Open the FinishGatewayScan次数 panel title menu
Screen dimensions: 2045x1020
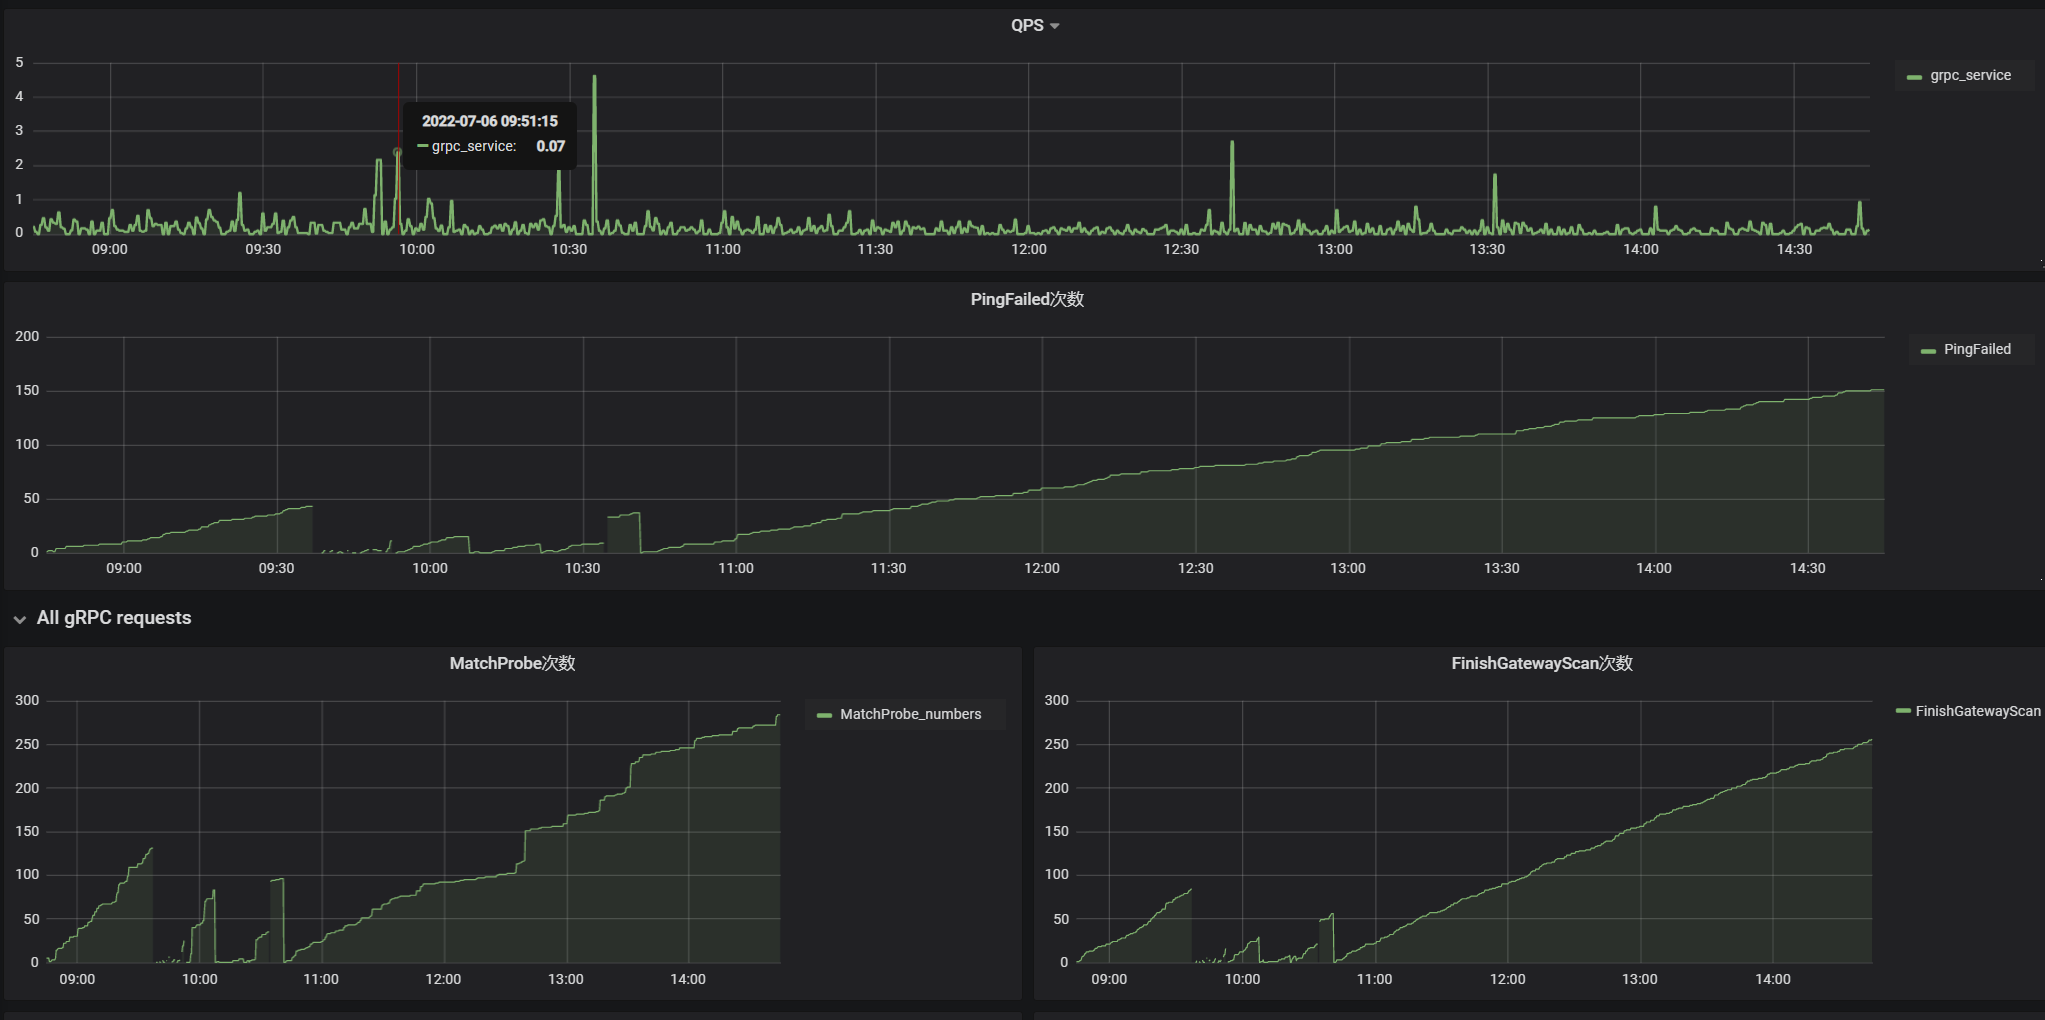tap(1542, 663)
